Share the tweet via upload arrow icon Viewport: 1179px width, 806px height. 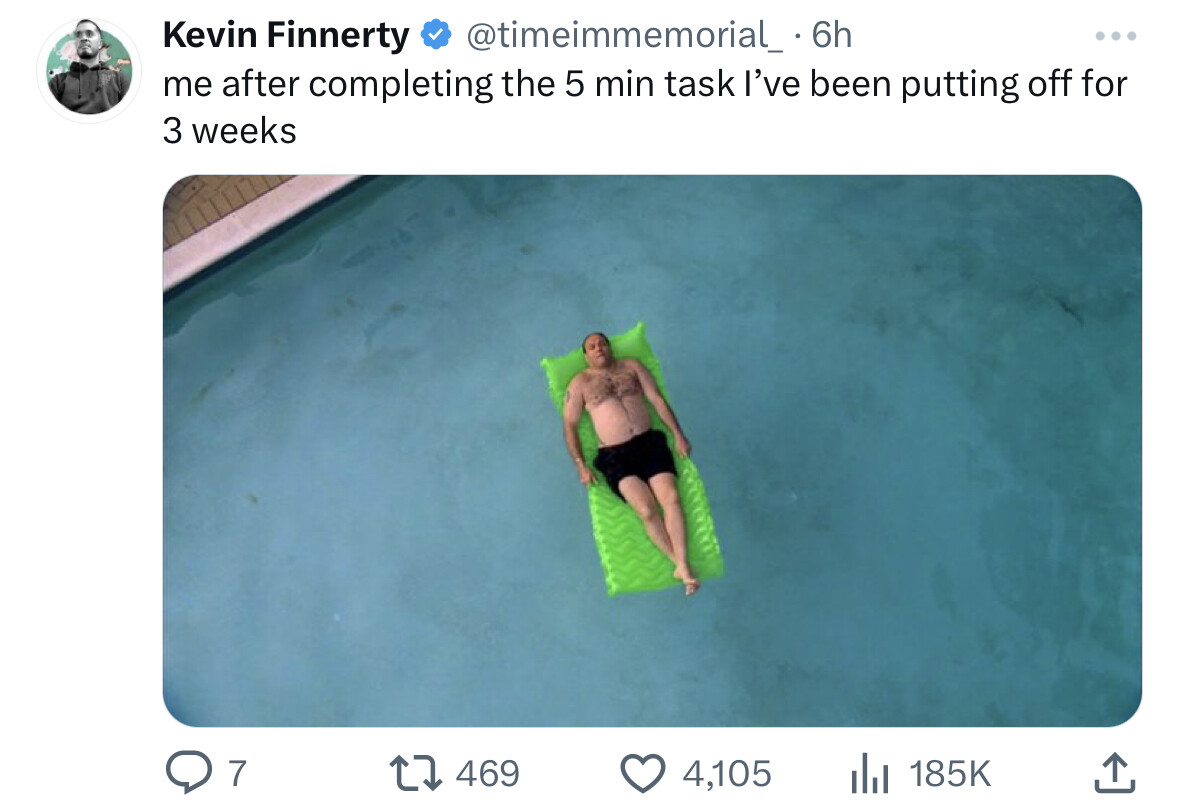[1114, 772]
